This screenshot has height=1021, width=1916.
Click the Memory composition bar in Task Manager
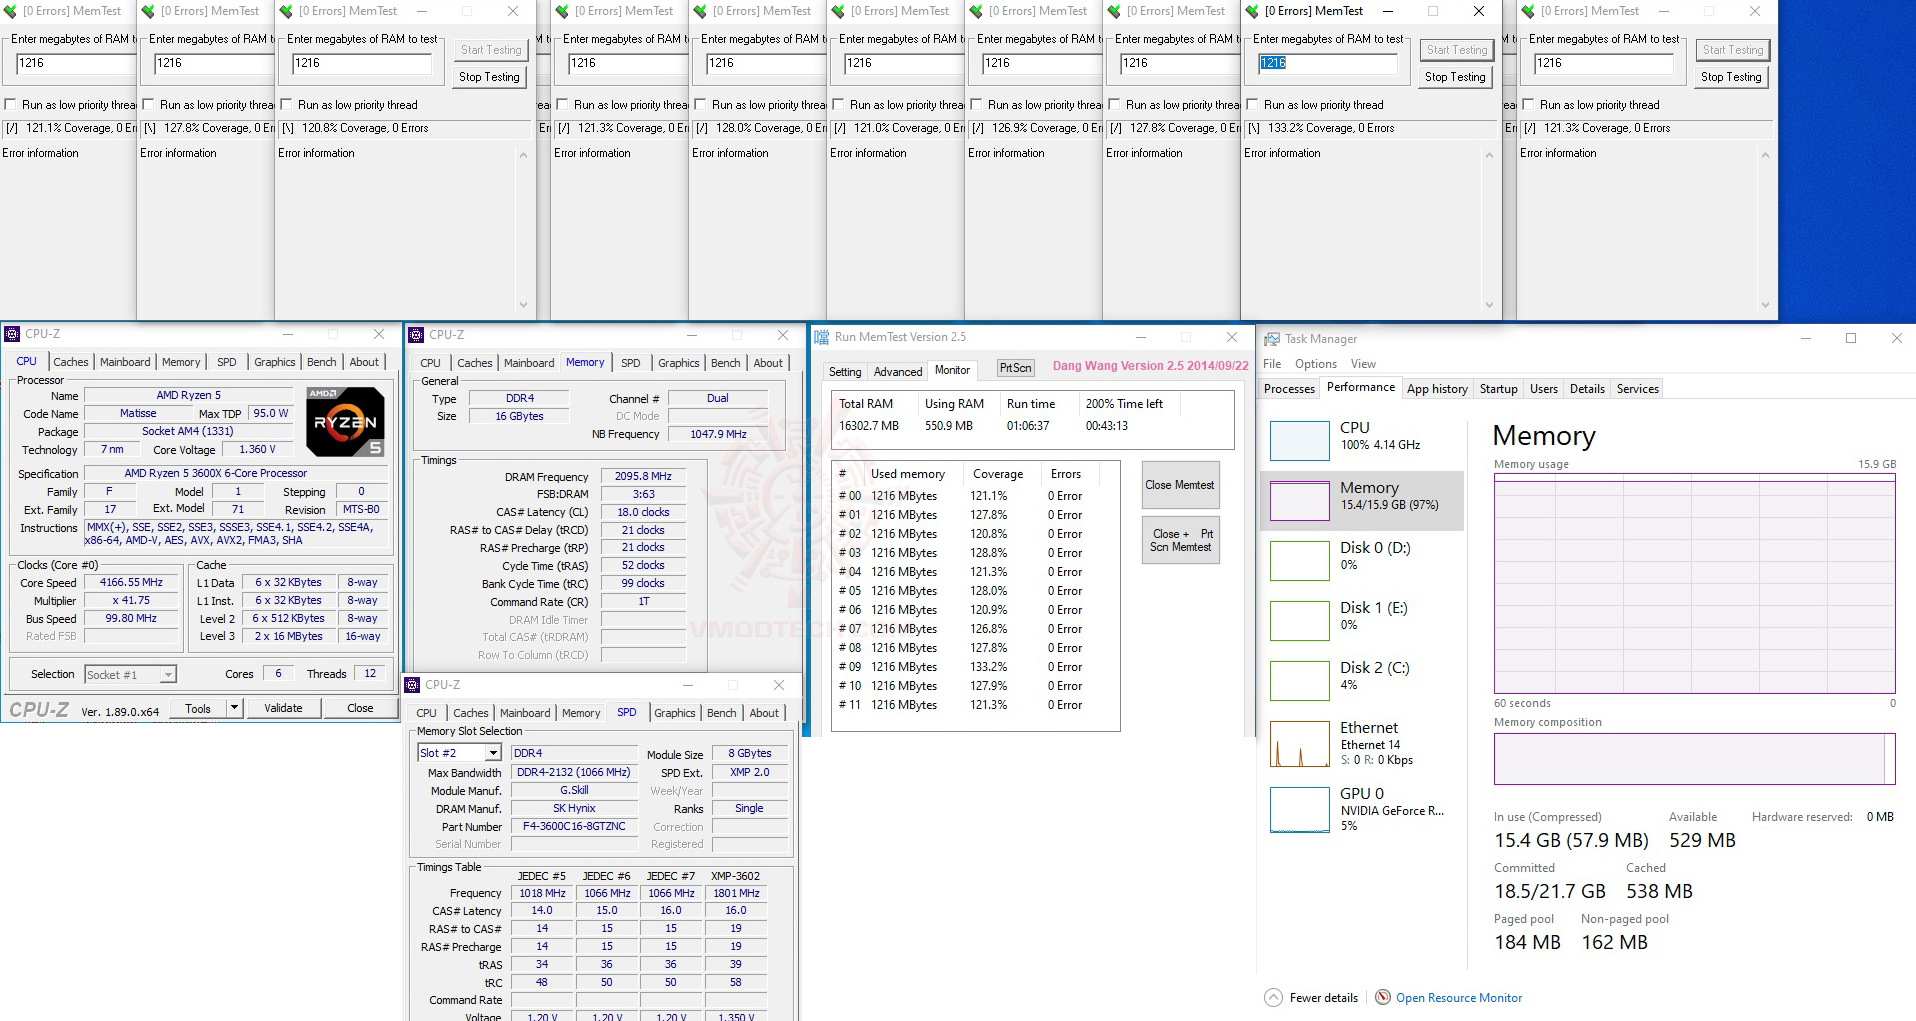(x=1694, y=759)
